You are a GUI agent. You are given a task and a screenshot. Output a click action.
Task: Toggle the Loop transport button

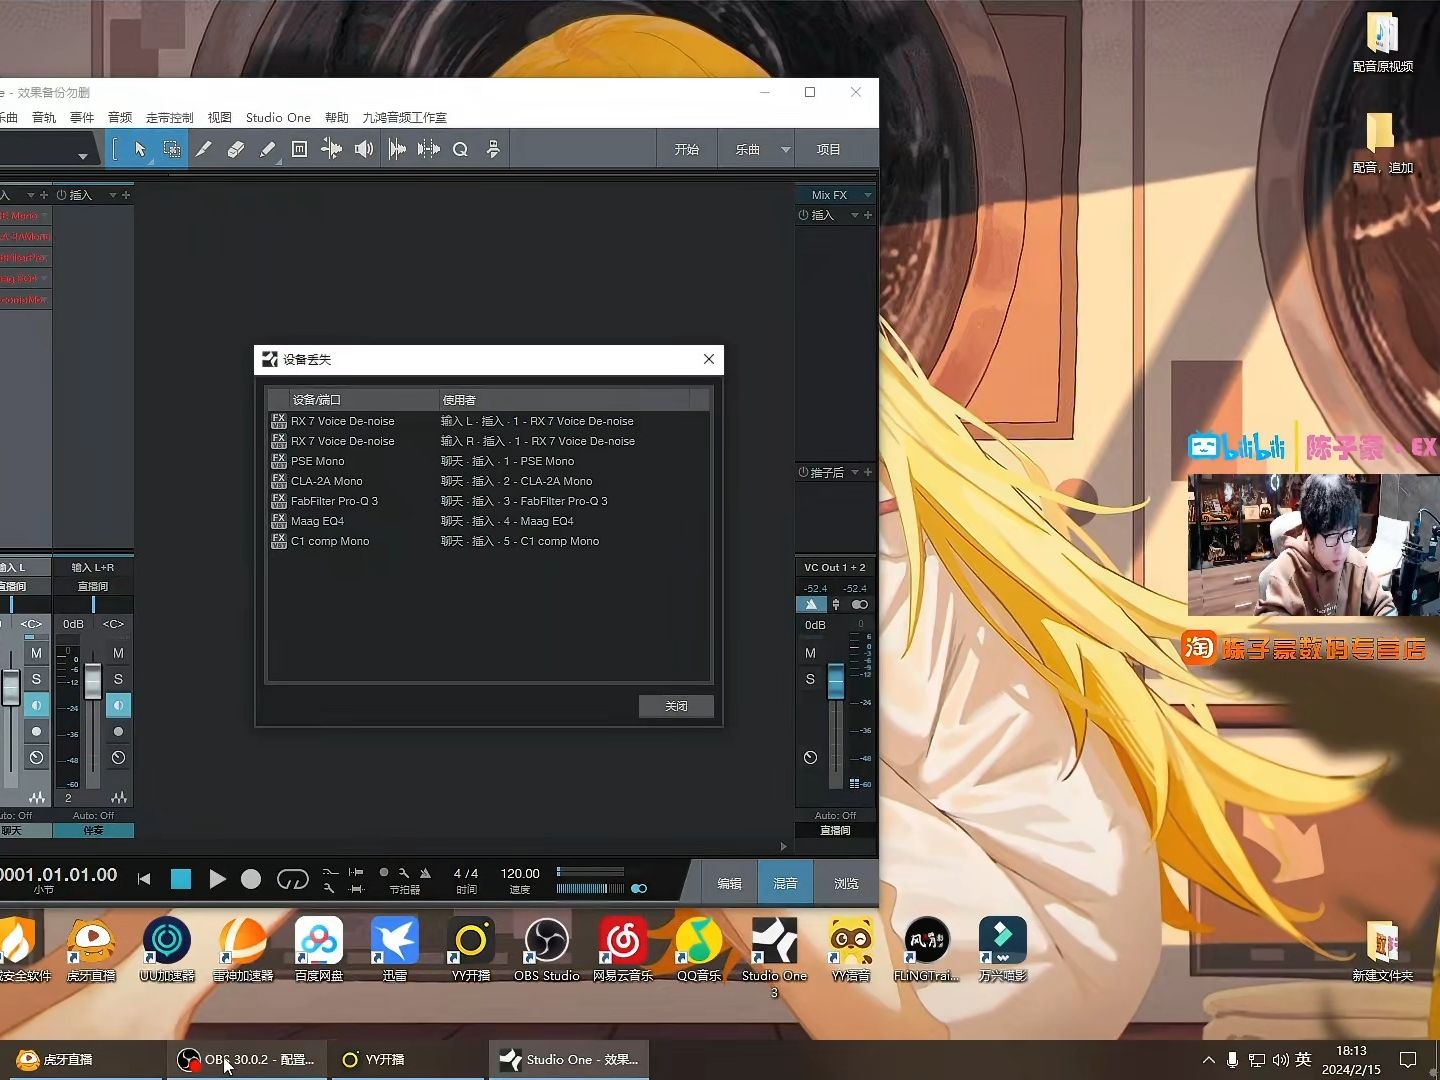(292, 879)
